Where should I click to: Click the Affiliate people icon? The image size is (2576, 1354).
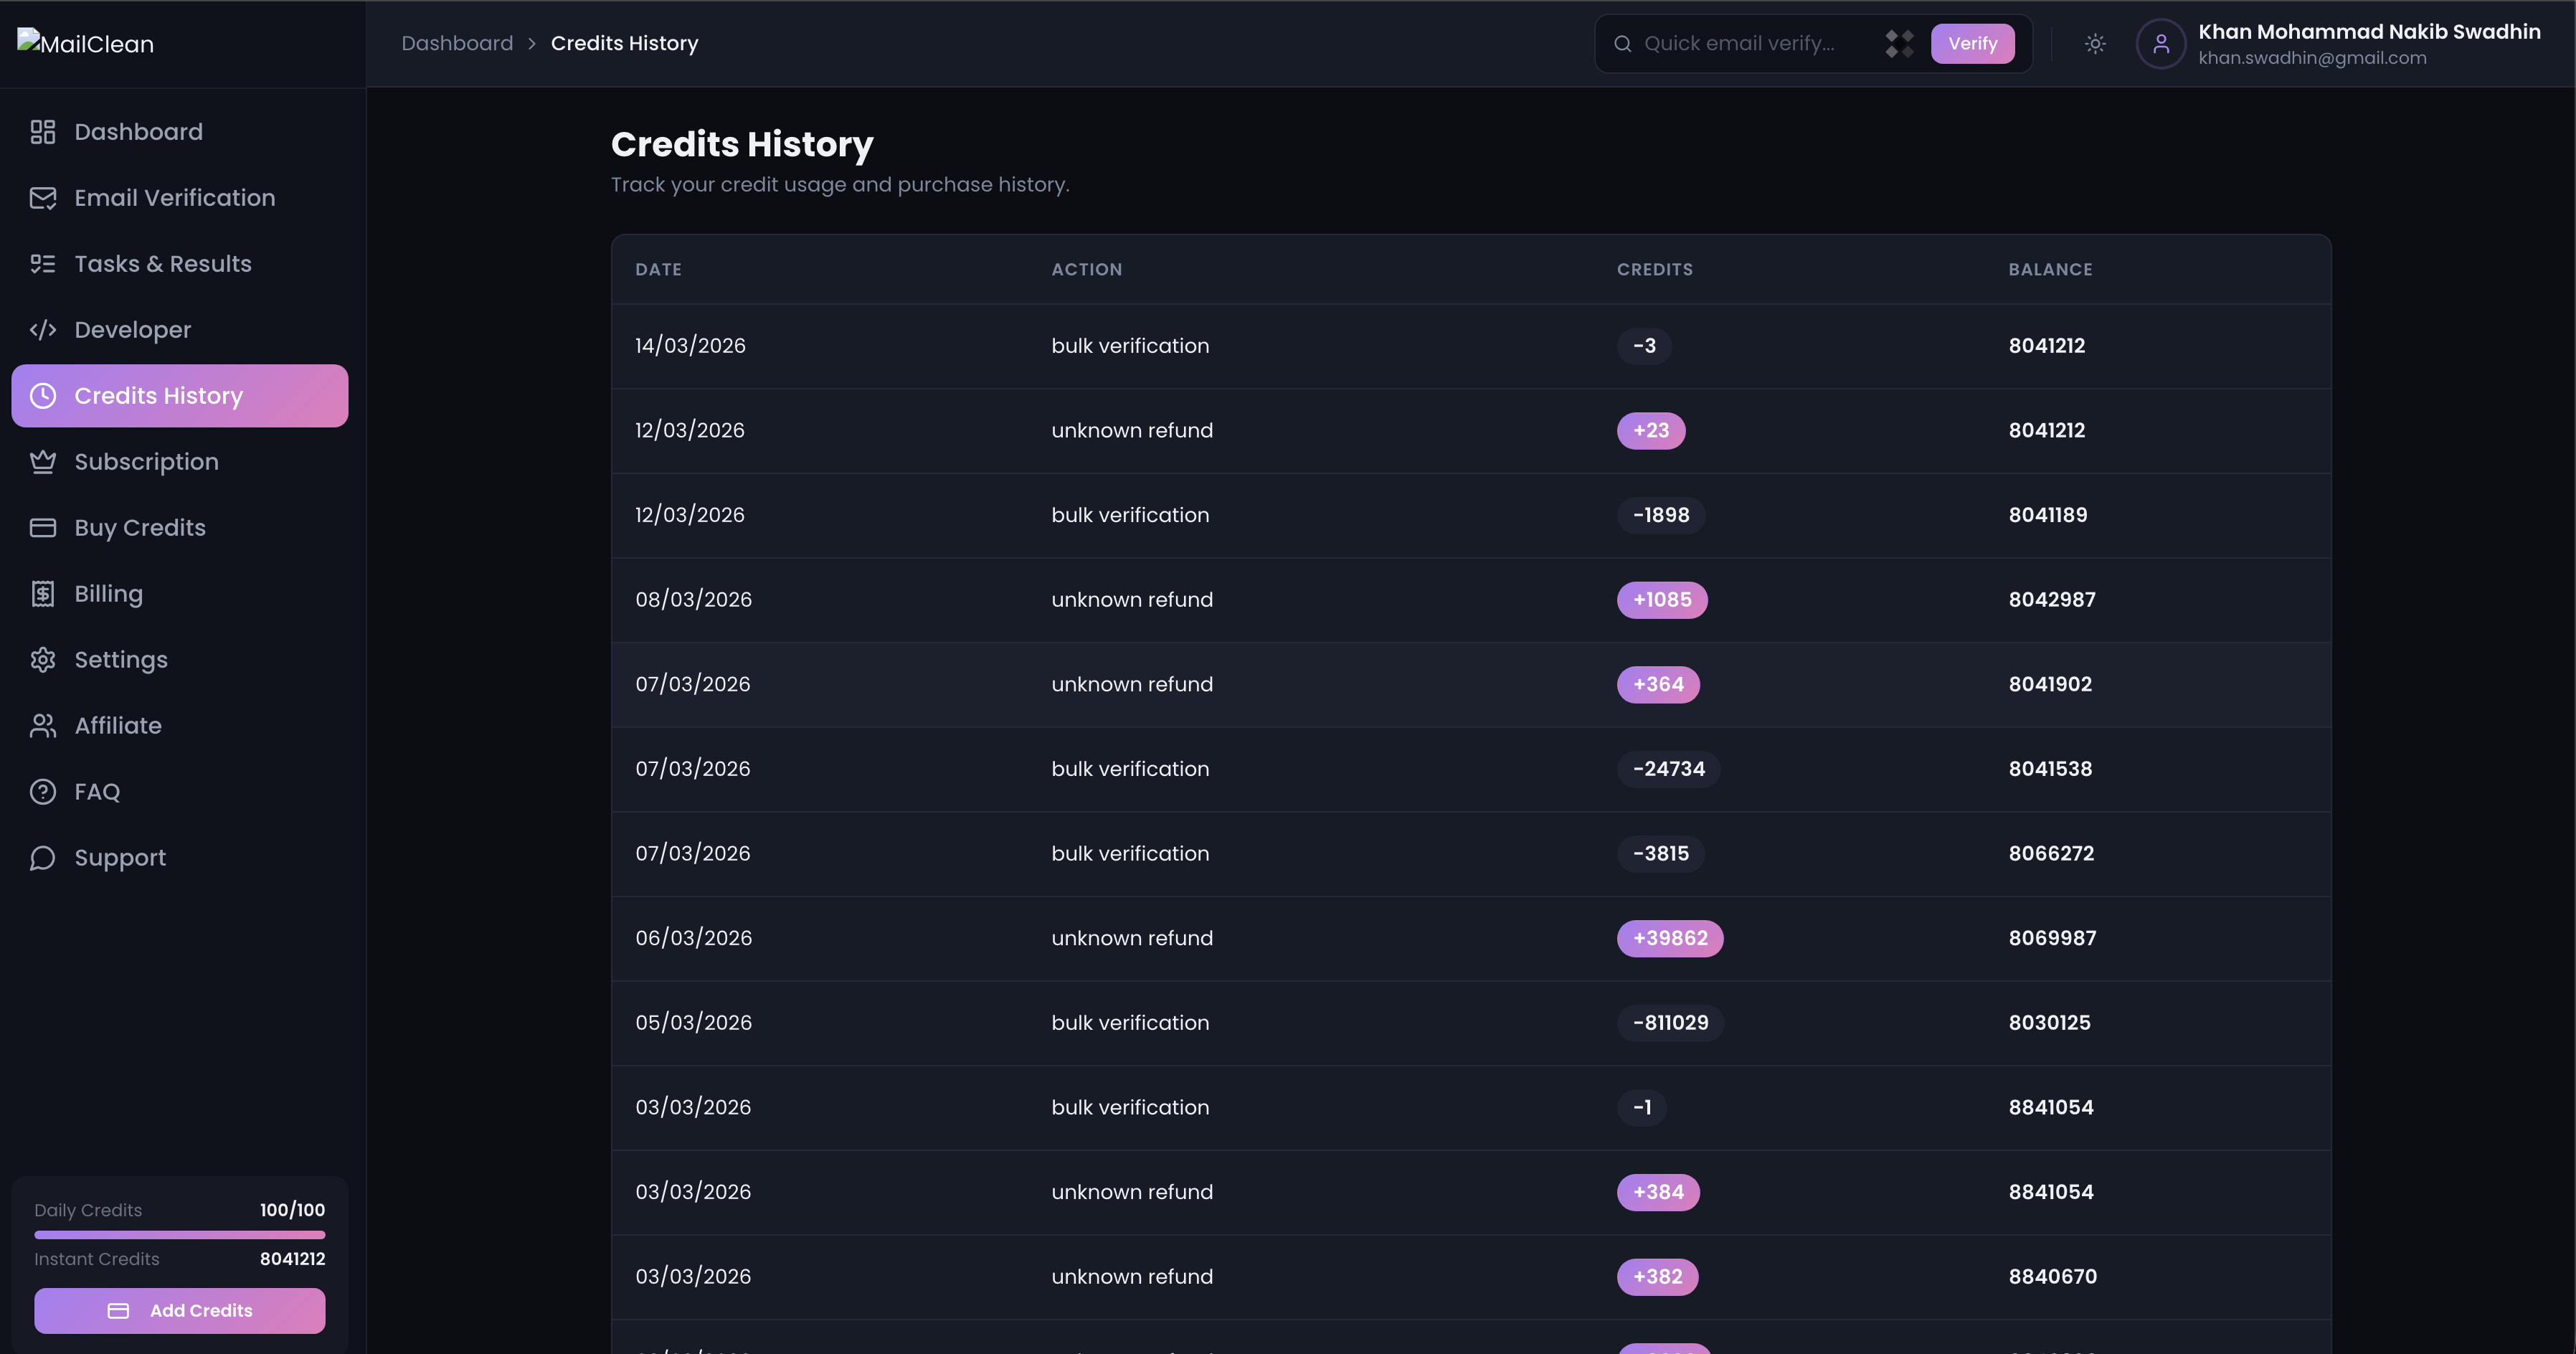click(x=42, y=726)
